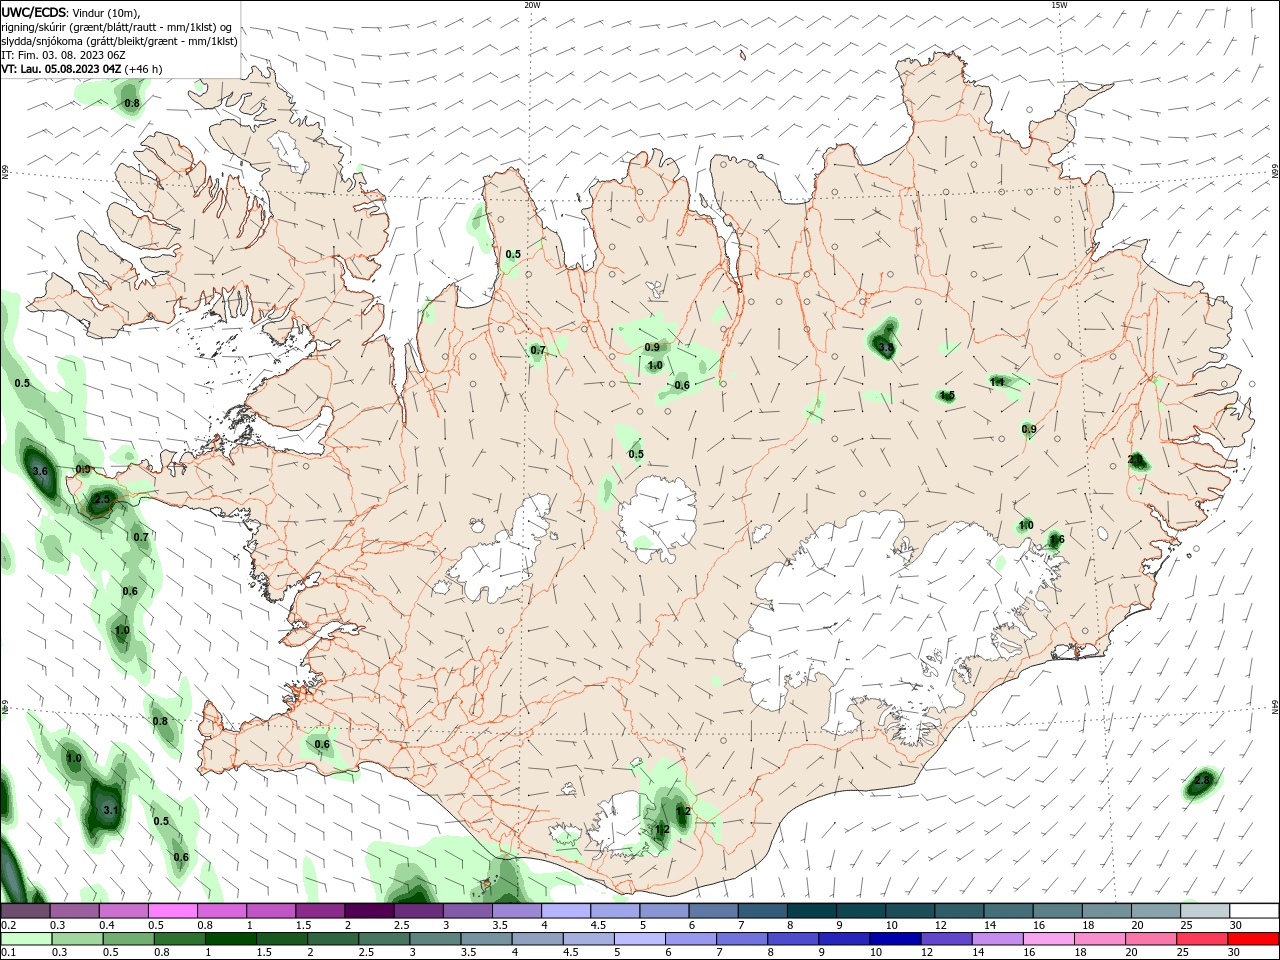Click the 'UWC/ECDS' title text
The image size is (1280, 960).
click(x=34, y=12)
